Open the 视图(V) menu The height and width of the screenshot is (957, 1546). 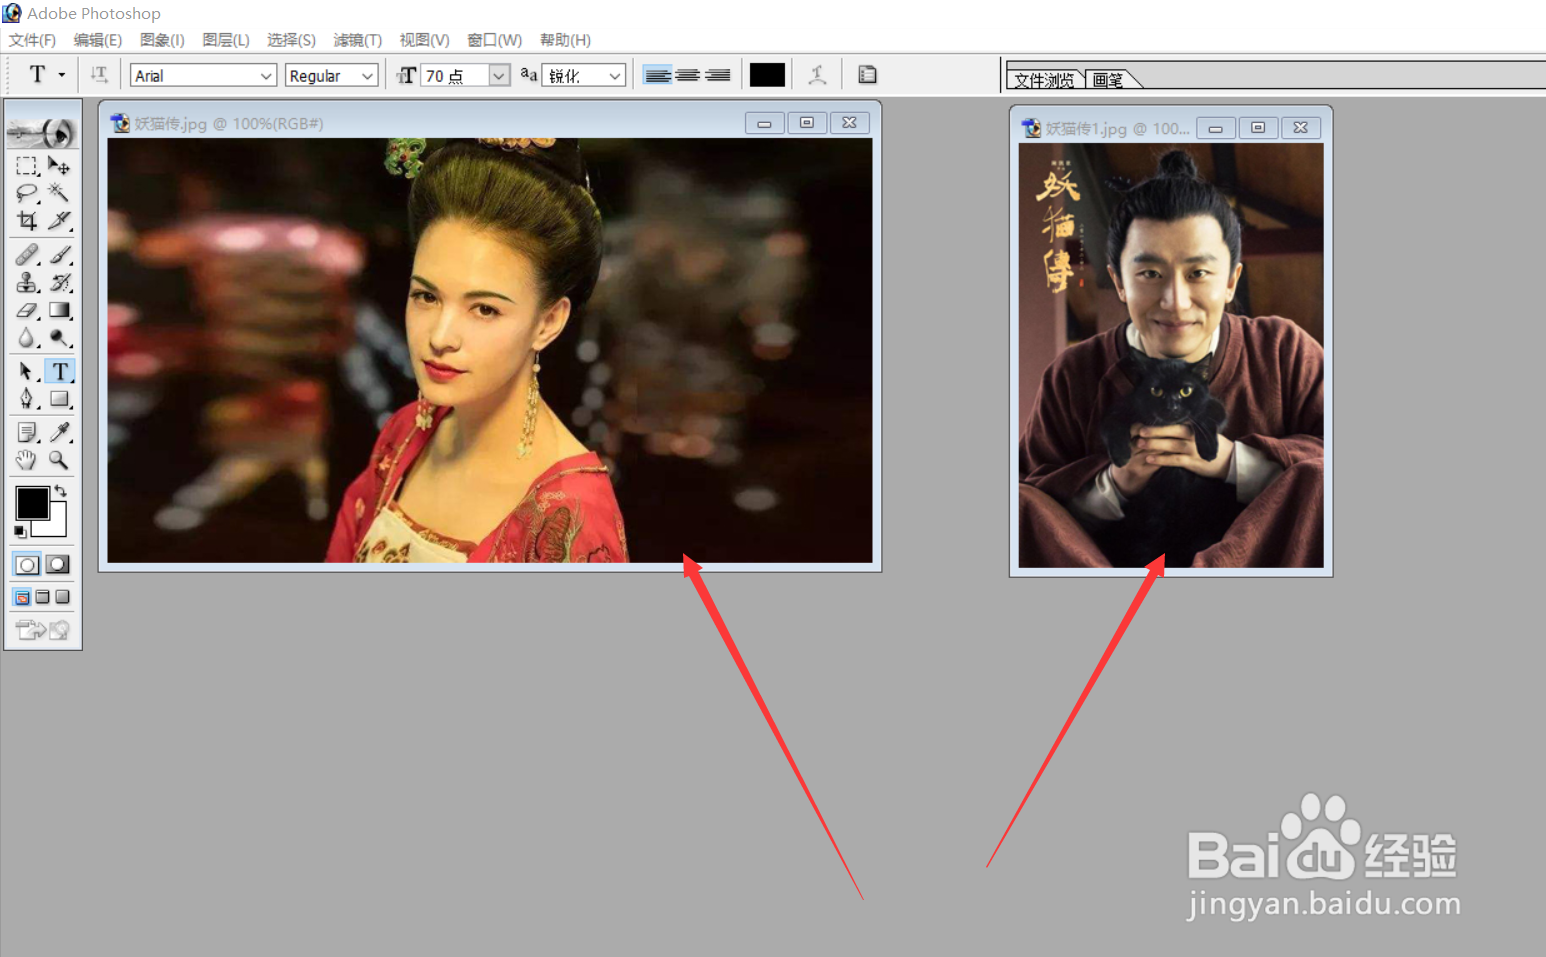424,40
